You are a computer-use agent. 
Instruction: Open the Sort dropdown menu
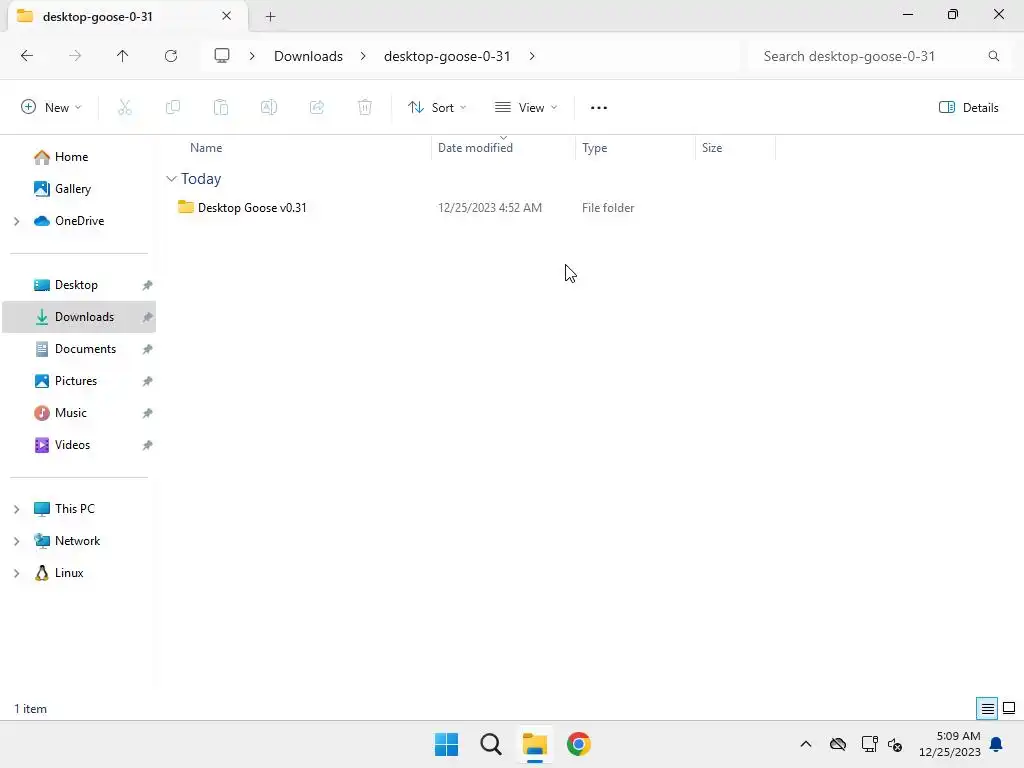pos(437,108)
